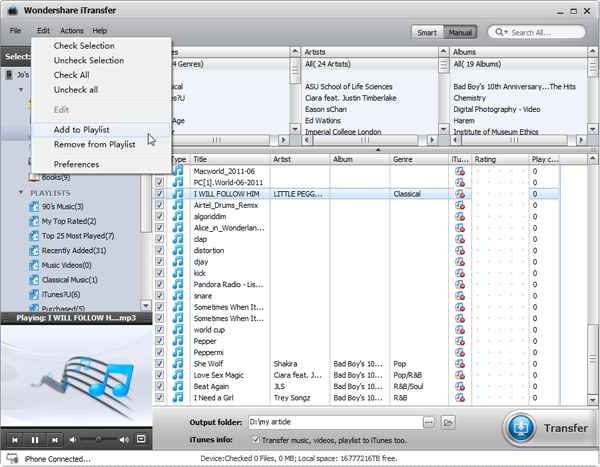Browse output folder with ellipsis button
This screenshot has width=600, height=467.
(x=429, y=423)
